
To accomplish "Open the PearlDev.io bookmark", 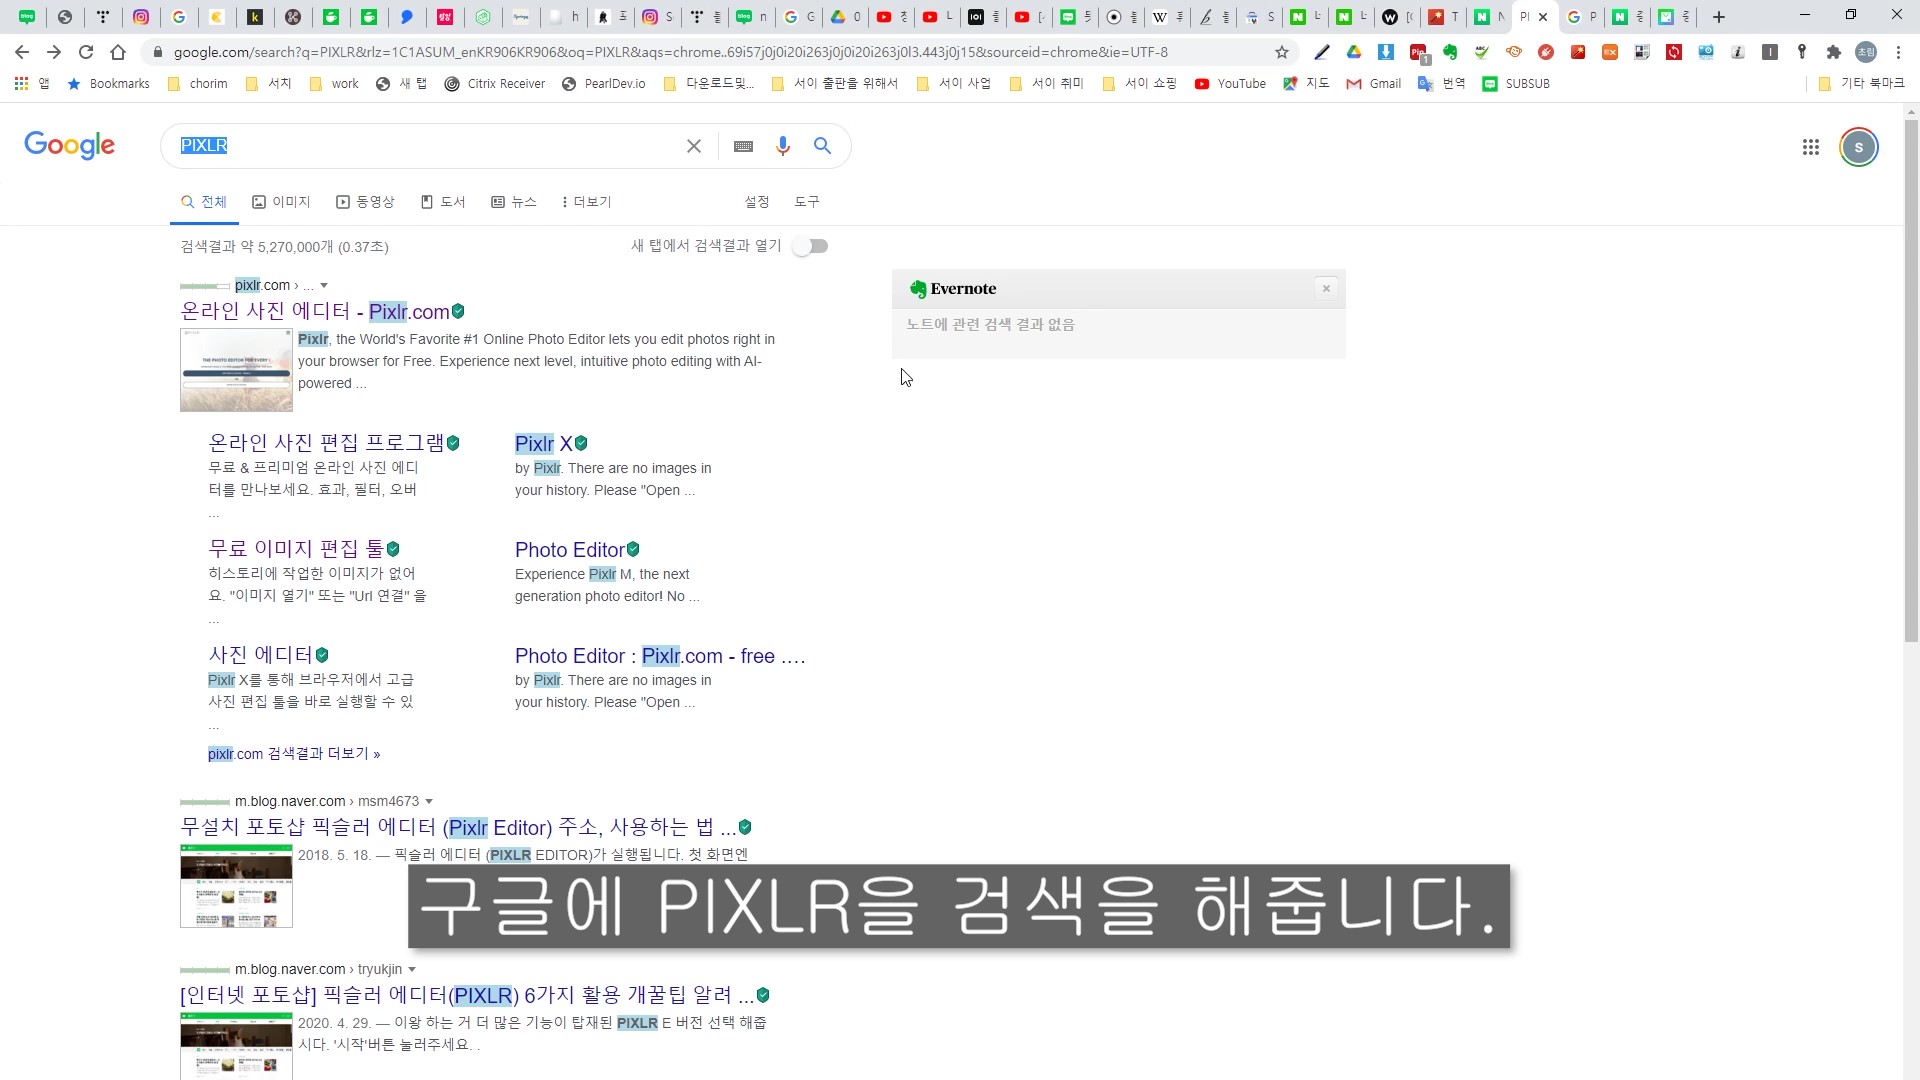I will (603, 84).
